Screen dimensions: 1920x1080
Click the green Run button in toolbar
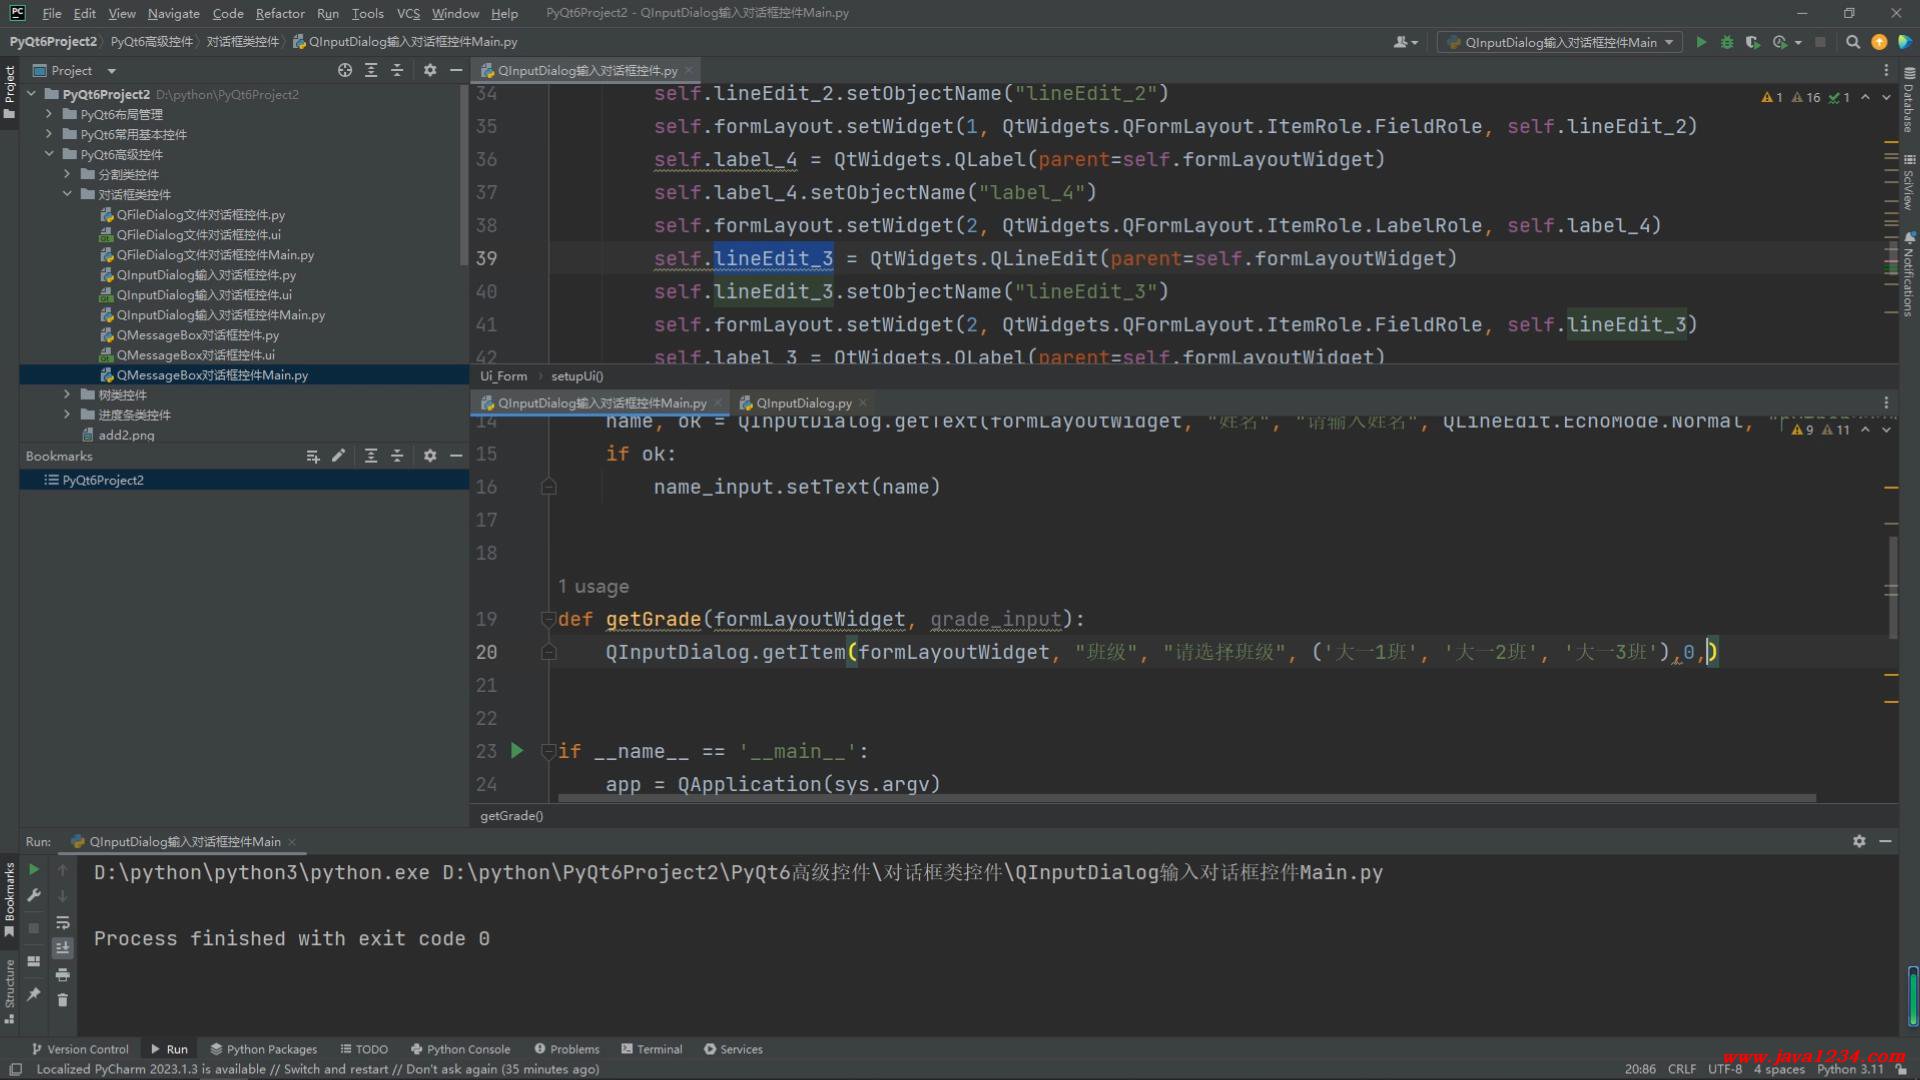1701,42
